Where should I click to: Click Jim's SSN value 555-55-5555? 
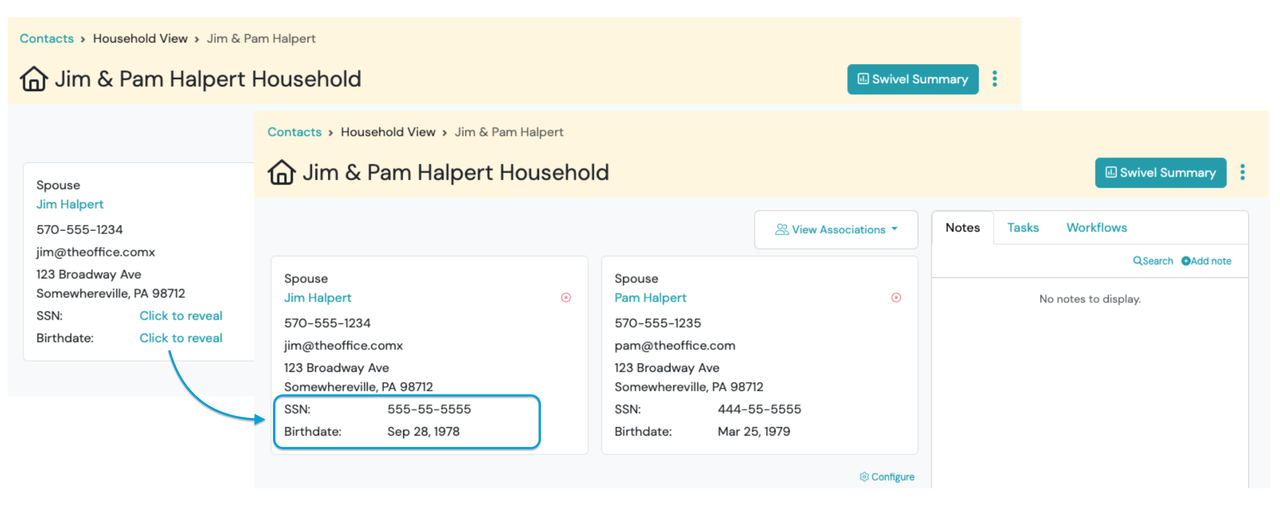(429, 409)
